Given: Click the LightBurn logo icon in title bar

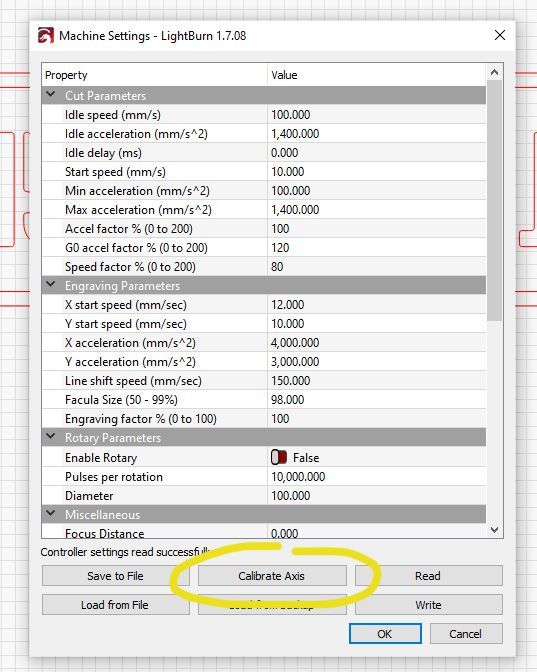Looking at the screenshot, I should [46, 36].
